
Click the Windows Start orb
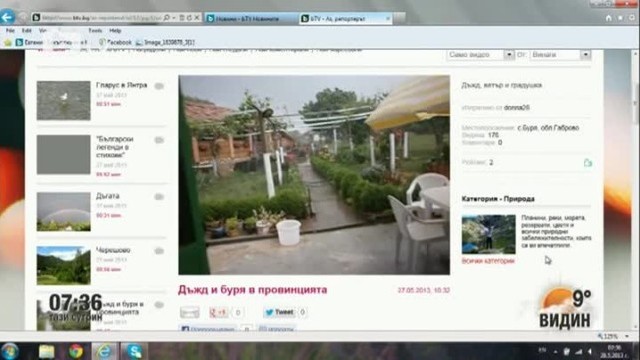(x=9, y=351)
